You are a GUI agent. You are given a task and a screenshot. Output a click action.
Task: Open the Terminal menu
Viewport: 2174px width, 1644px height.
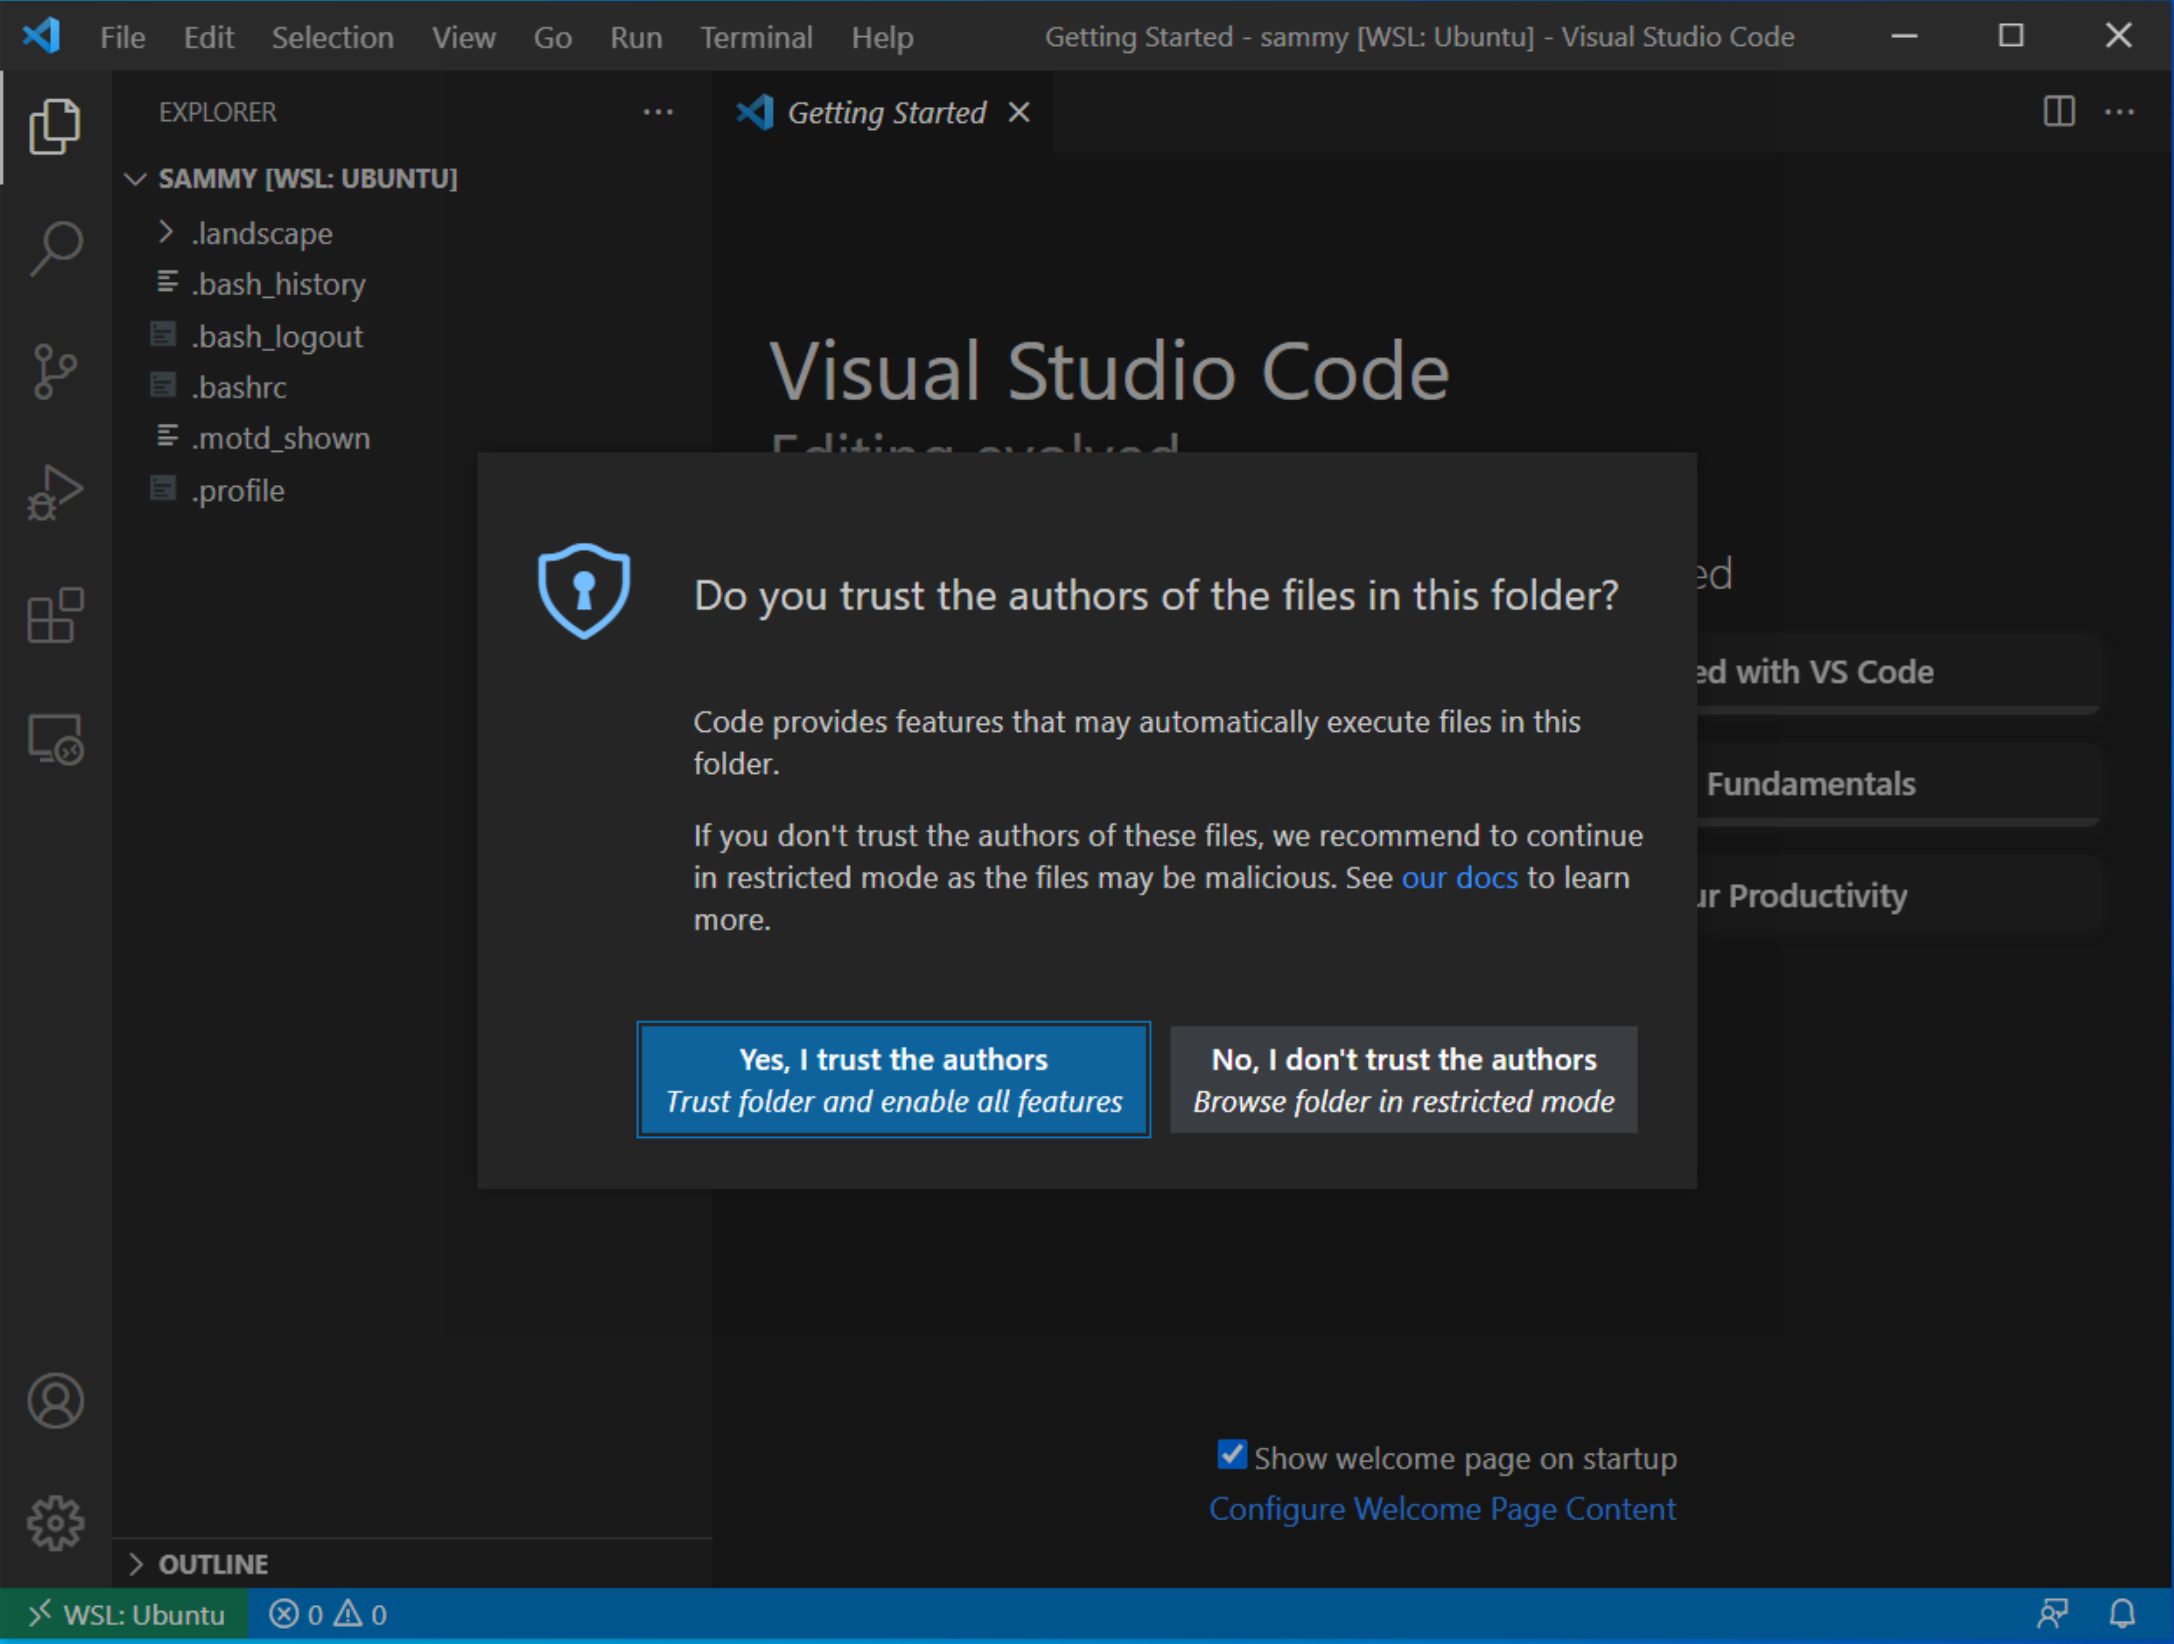pos(756,37)
